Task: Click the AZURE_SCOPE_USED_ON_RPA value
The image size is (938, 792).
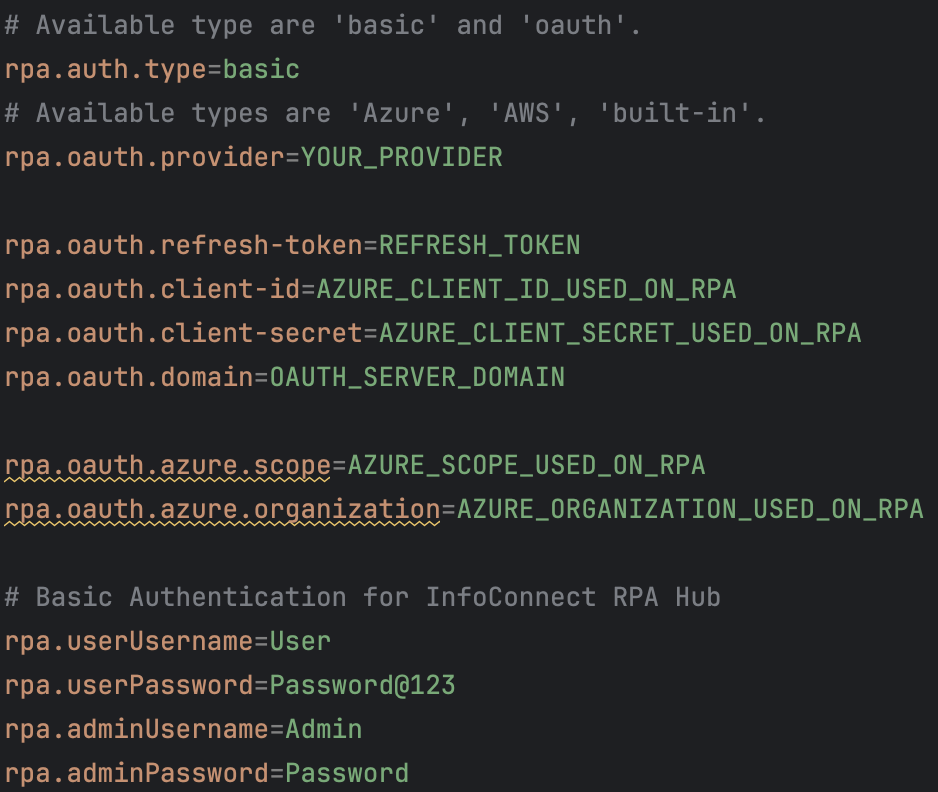Action: [x=526, y=466]
